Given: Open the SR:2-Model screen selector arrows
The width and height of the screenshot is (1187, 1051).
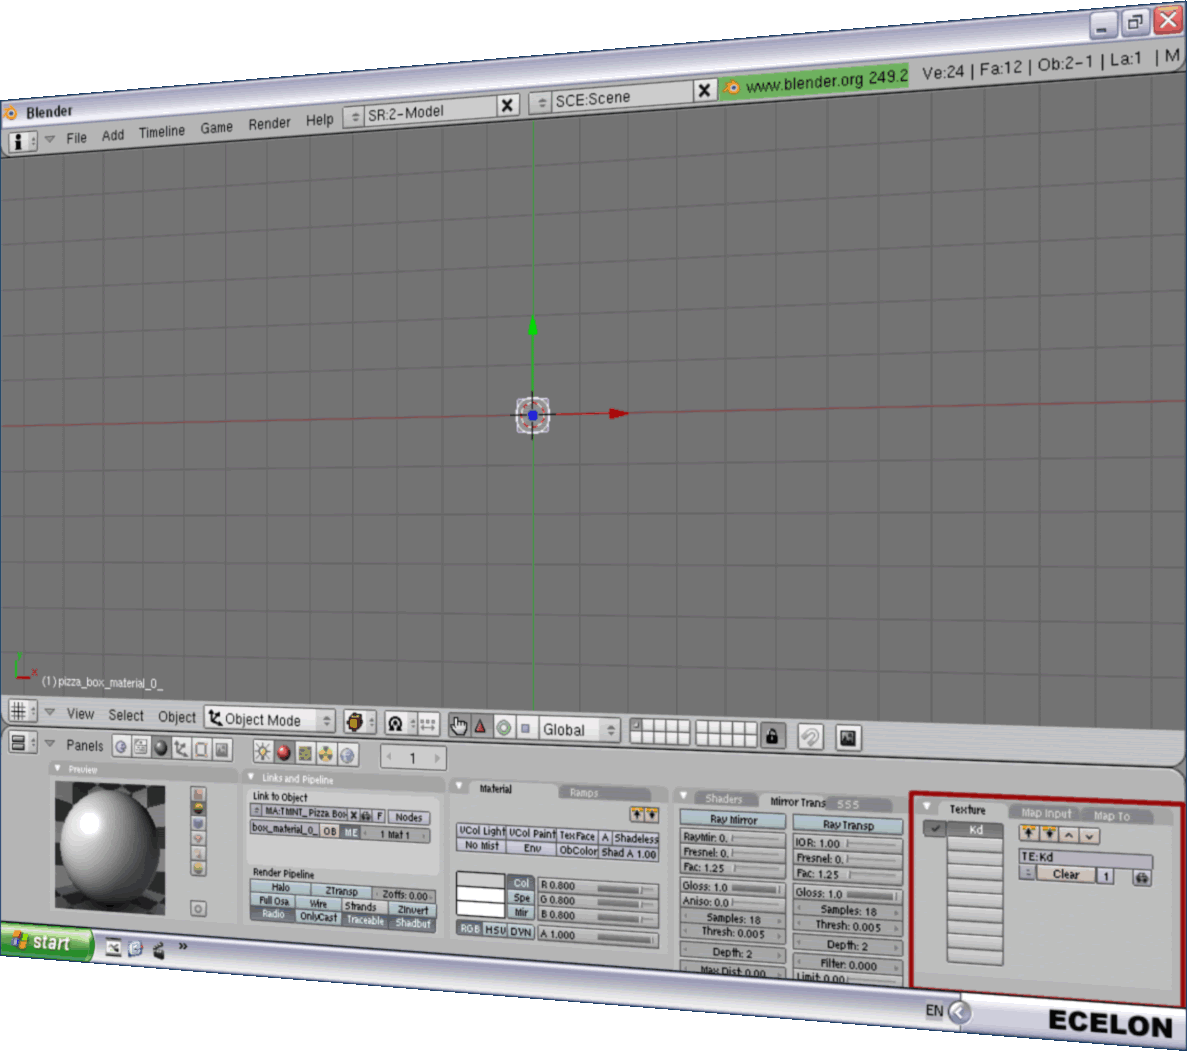Looking at the screenshot, I should tap(354, 117).
